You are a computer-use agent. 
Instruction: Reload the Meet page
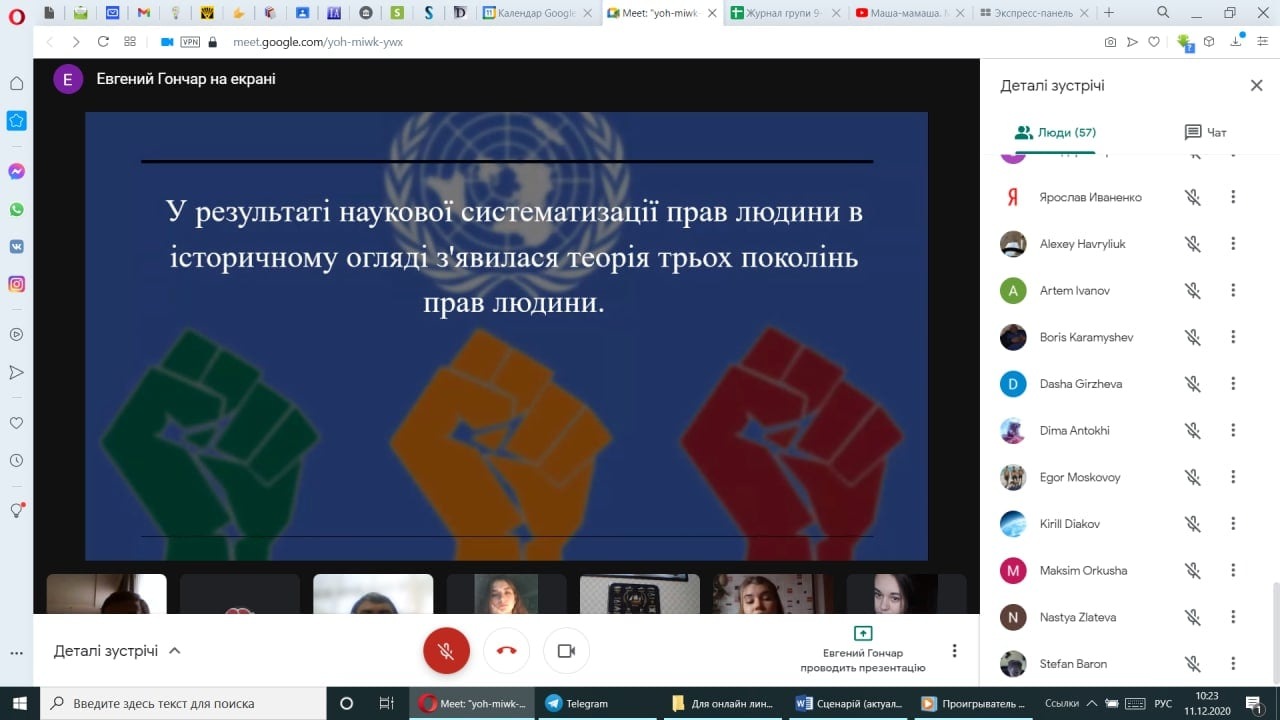(103, 42)
